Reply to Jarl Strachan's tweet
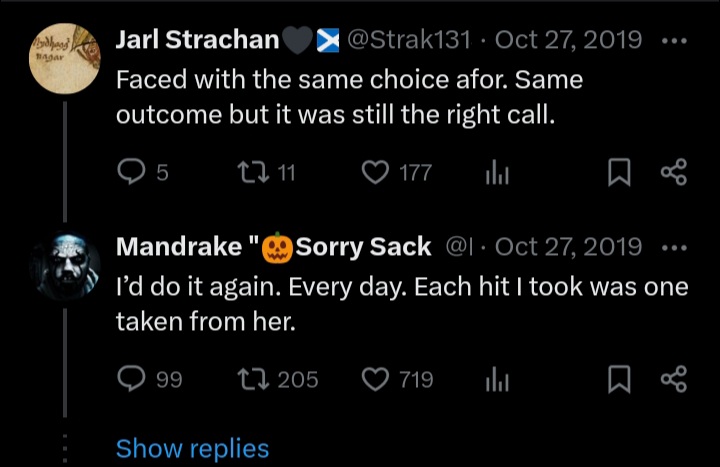 click(x=131, y=172)
